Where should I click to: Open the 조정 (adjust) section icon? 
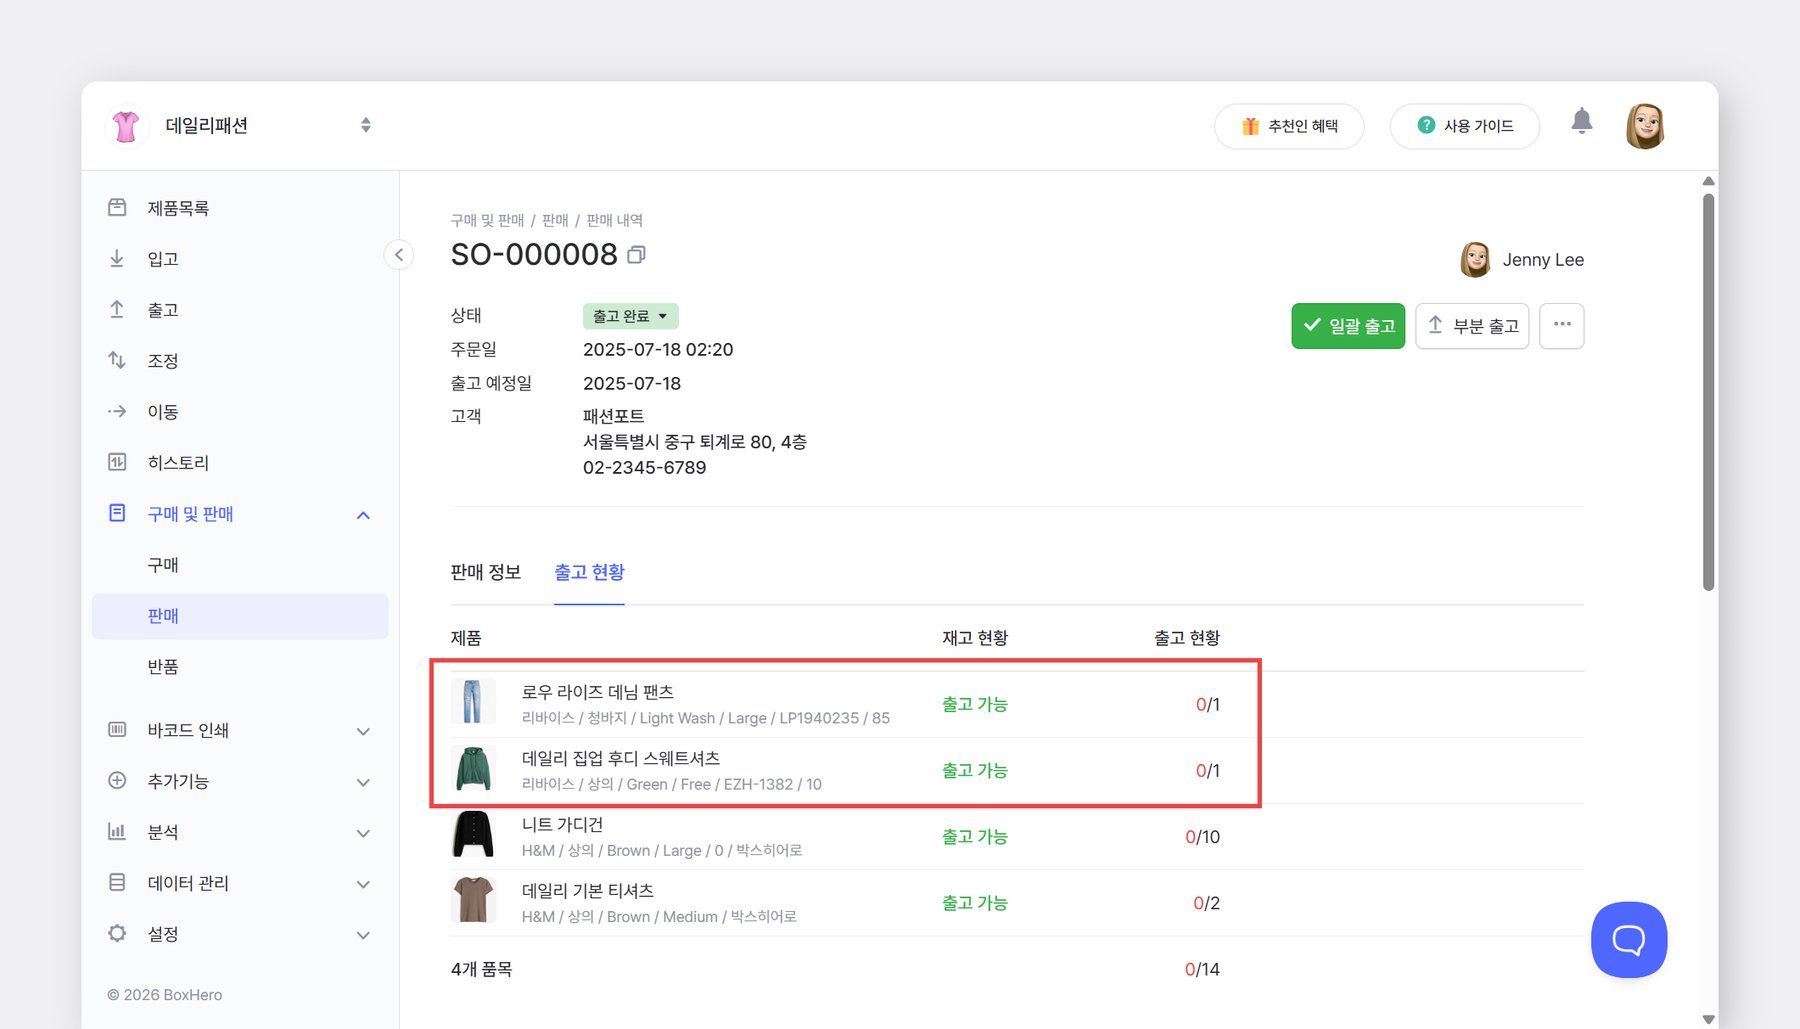point(117,360)
